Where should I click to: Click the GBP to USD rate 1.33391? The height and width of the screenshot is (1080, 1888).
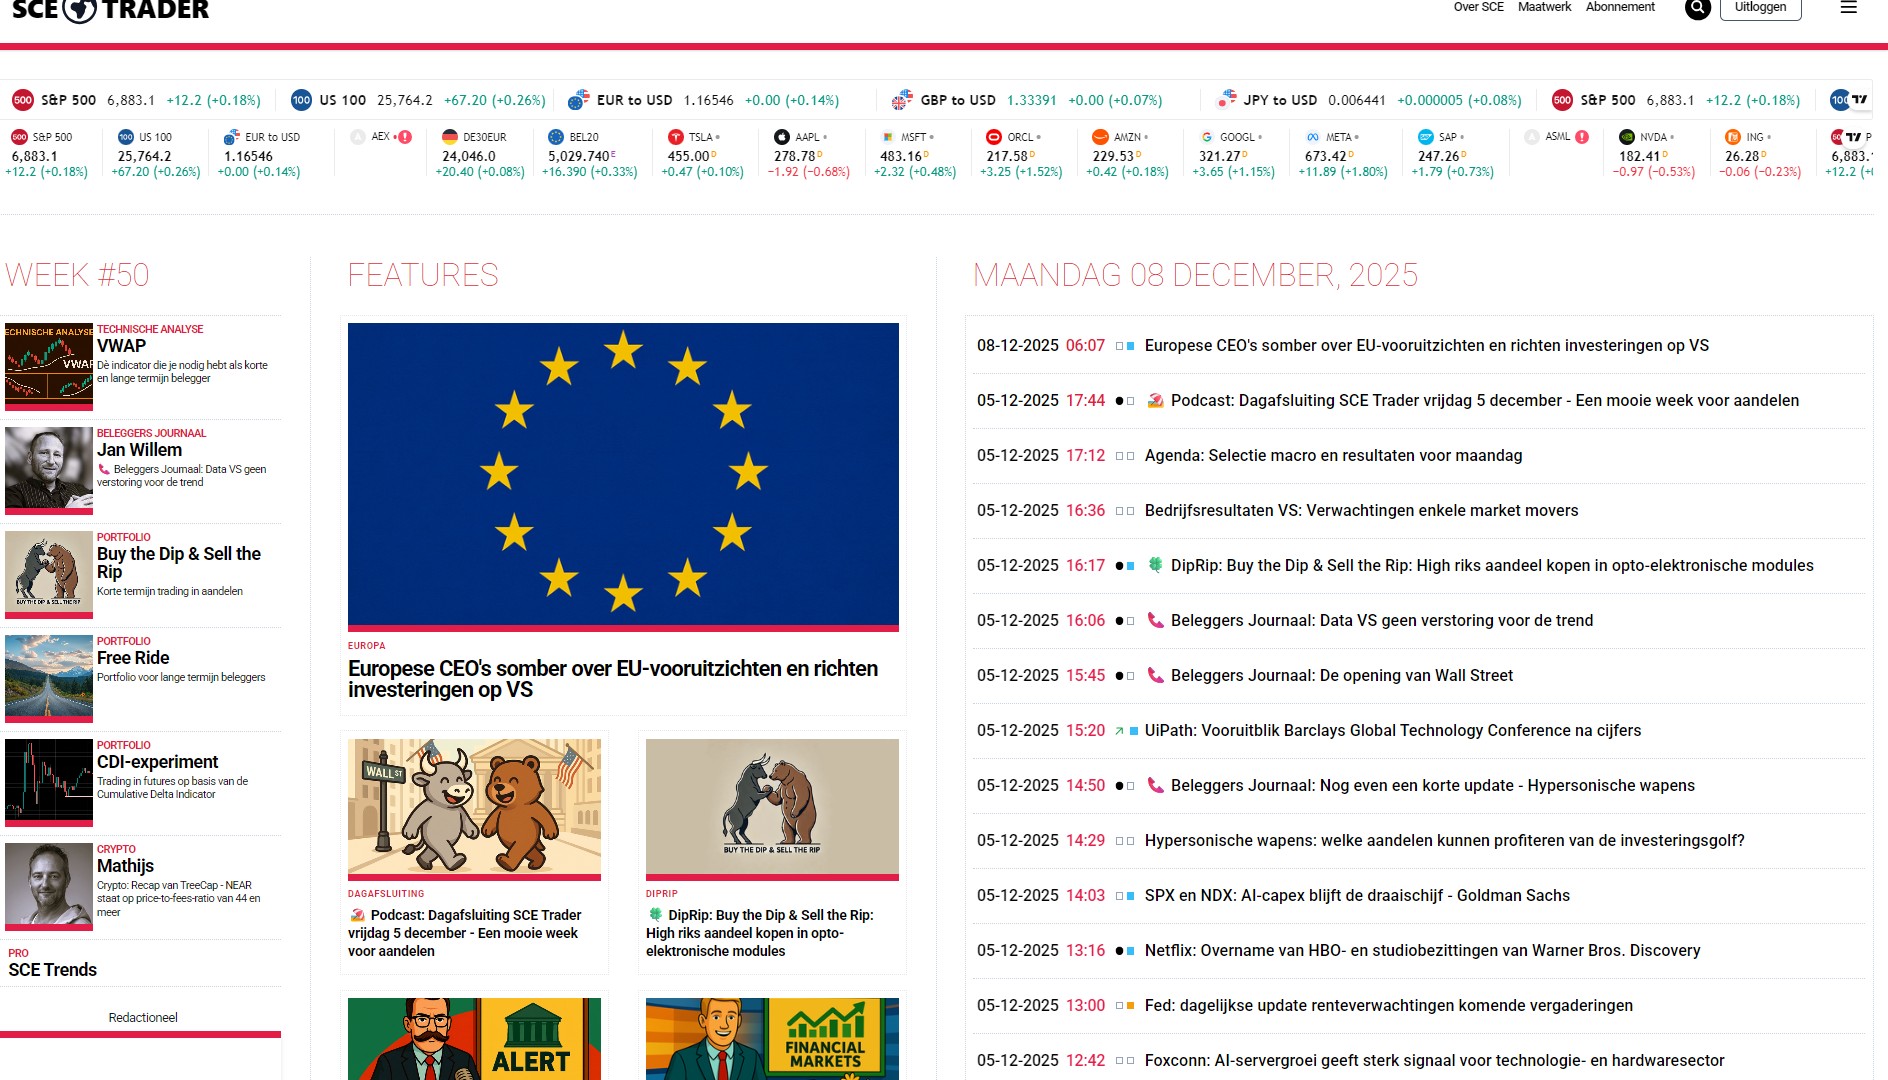tap(1031, 100)
